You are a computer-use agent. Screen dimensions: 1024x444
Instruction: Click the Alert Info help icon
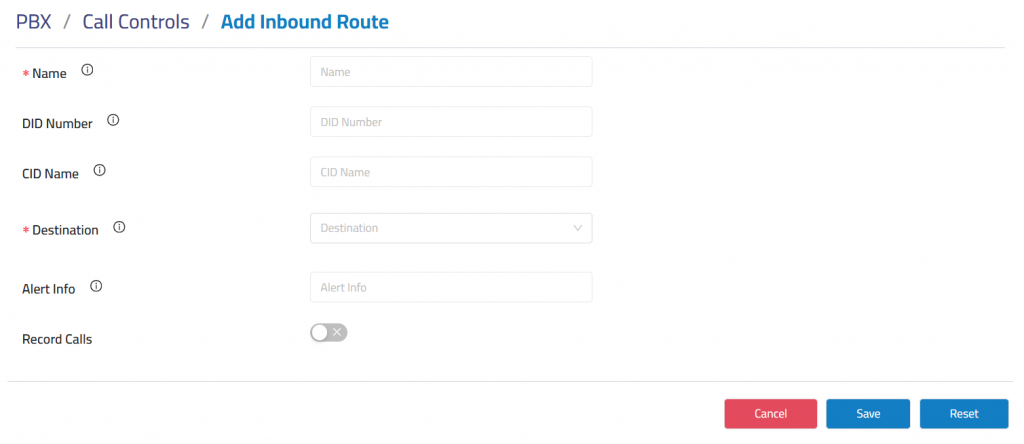coord(96,287)
